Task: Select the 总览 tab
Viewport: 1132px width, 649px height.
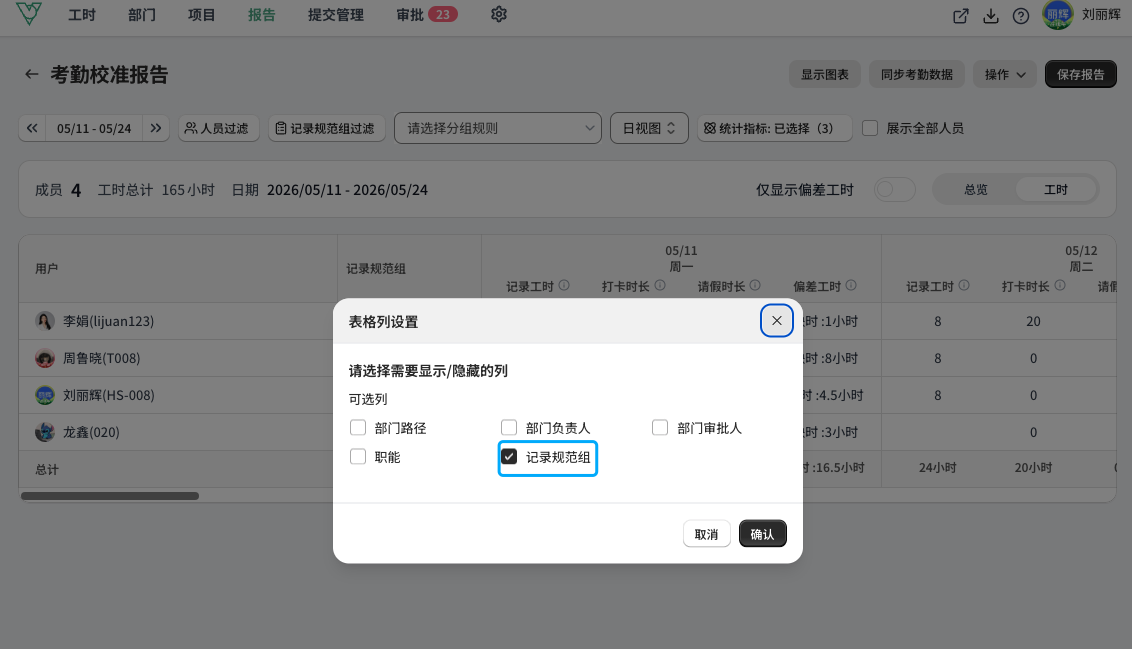Action: [x=976, y=189]
